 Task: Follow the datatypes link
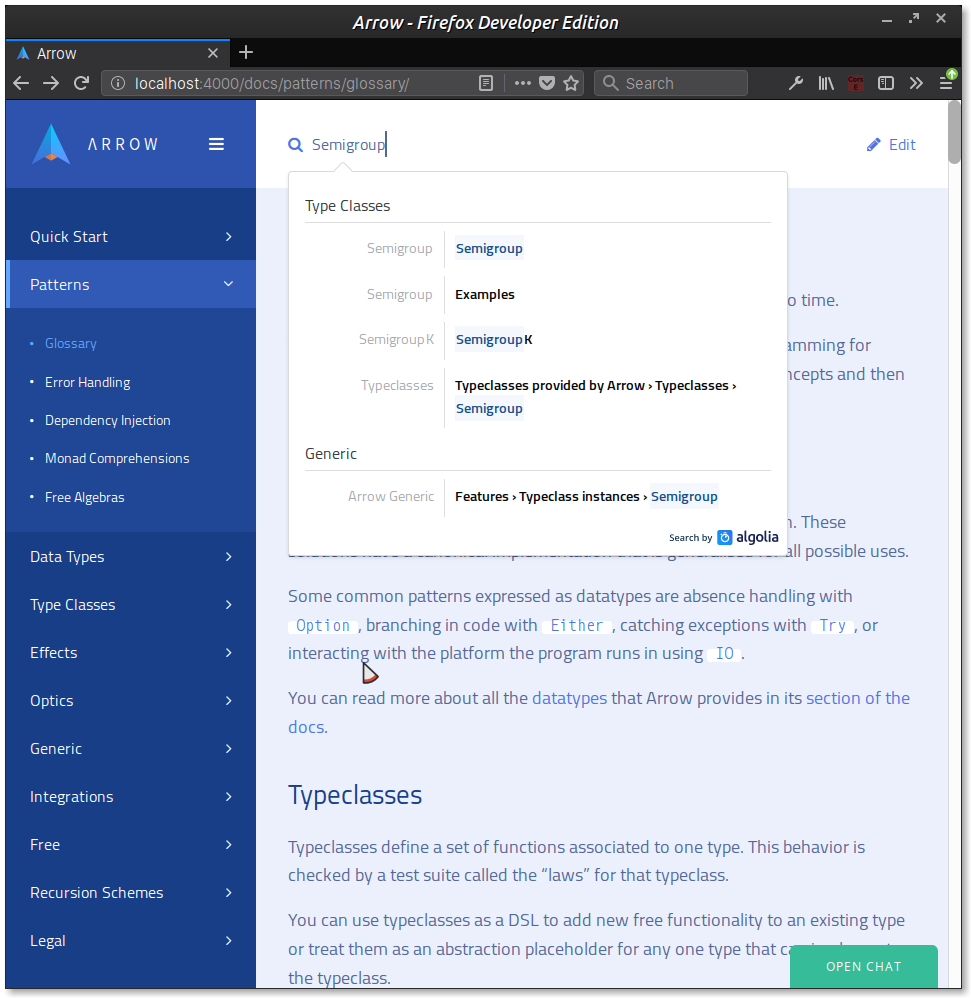pos(569,698)
